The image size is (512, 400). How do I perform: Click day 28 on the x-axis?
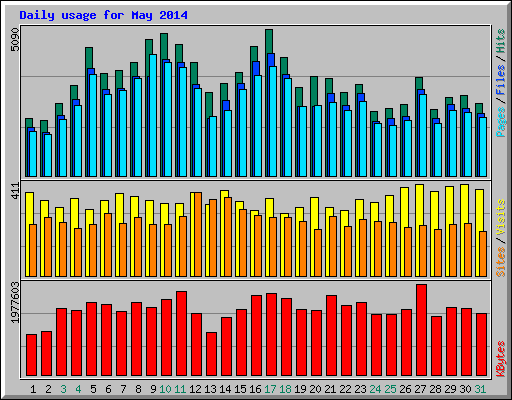[x=435, y=389]
